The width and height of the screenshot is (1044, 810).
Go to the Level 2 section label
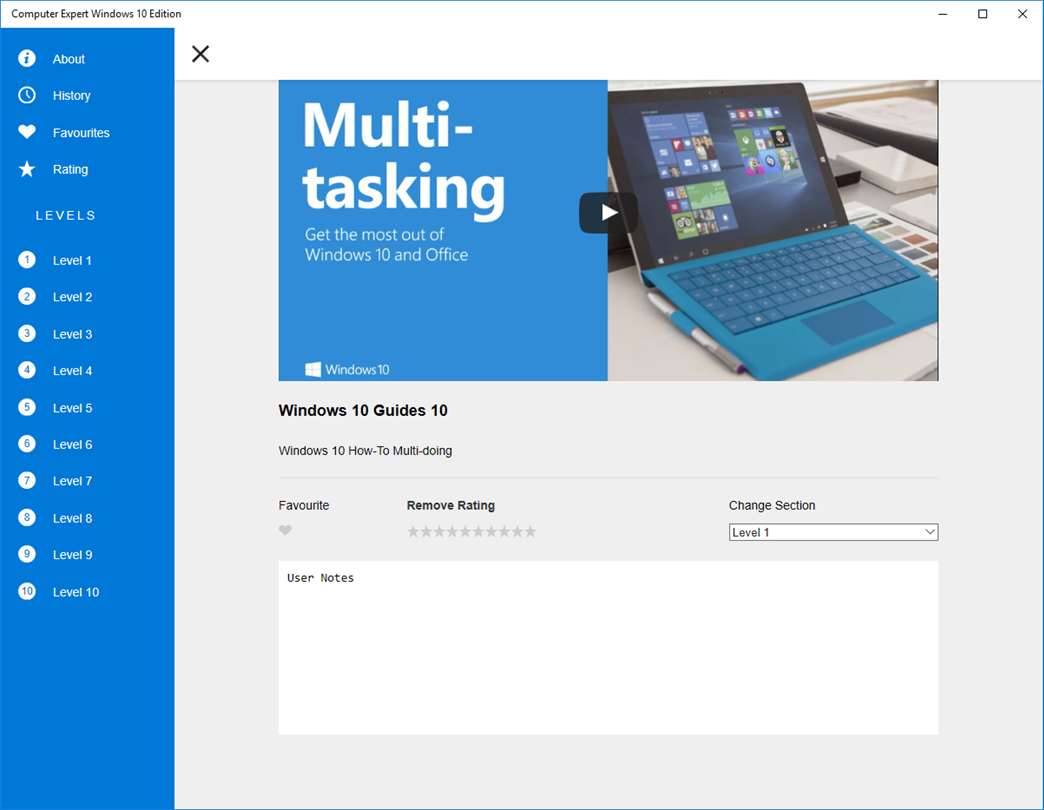[73, 298]
